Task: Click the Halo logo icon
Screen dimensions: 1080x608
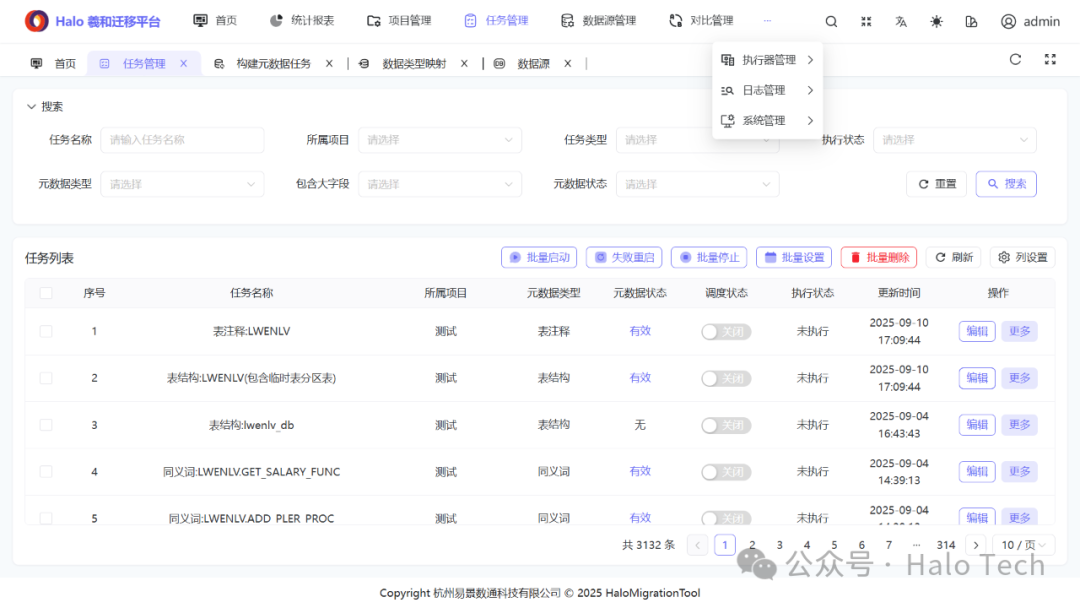Action: [x=37, y=21]
